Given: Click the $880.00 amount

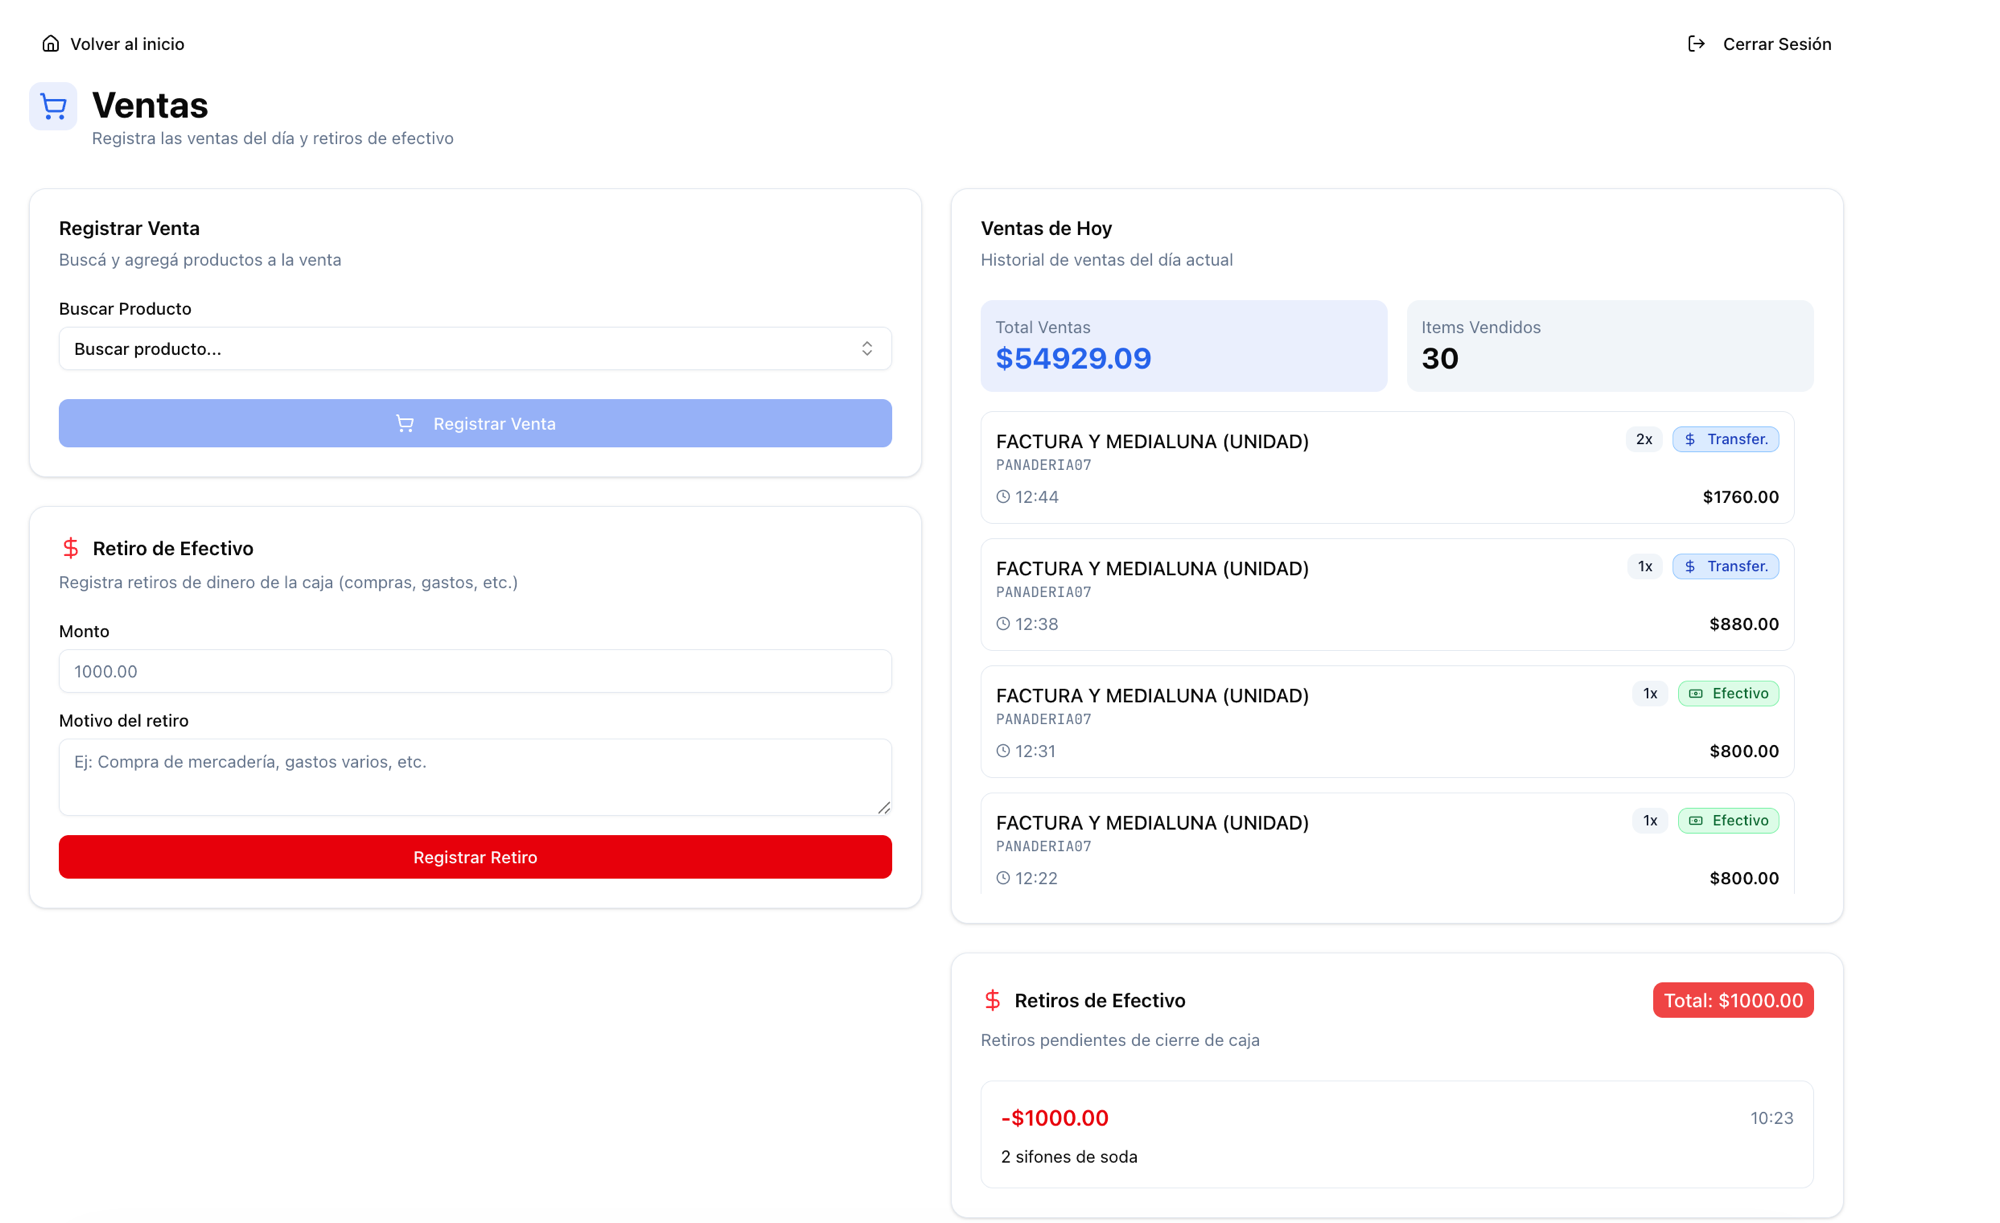Looking at the screenshot, I should pyautogui.click(x=1744, y=624).
